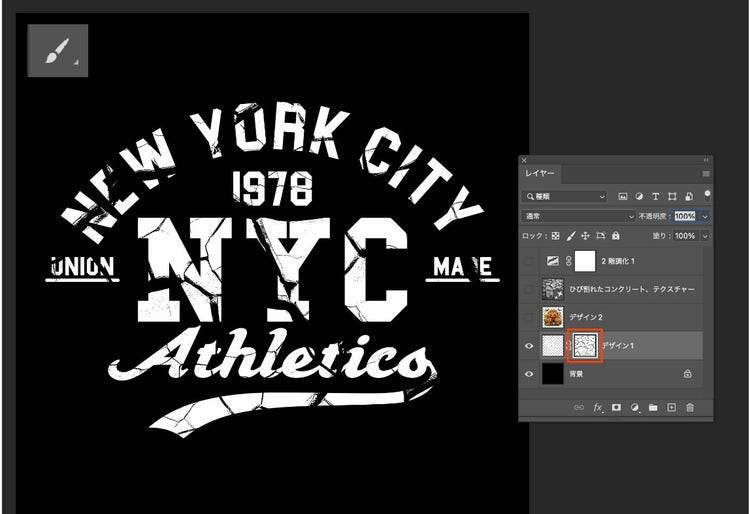Open the 通常 blend mode dropdown
Image resolution: width=750 pixels, height=514 pixels.
pyautogui.click(x=580, y=216)
